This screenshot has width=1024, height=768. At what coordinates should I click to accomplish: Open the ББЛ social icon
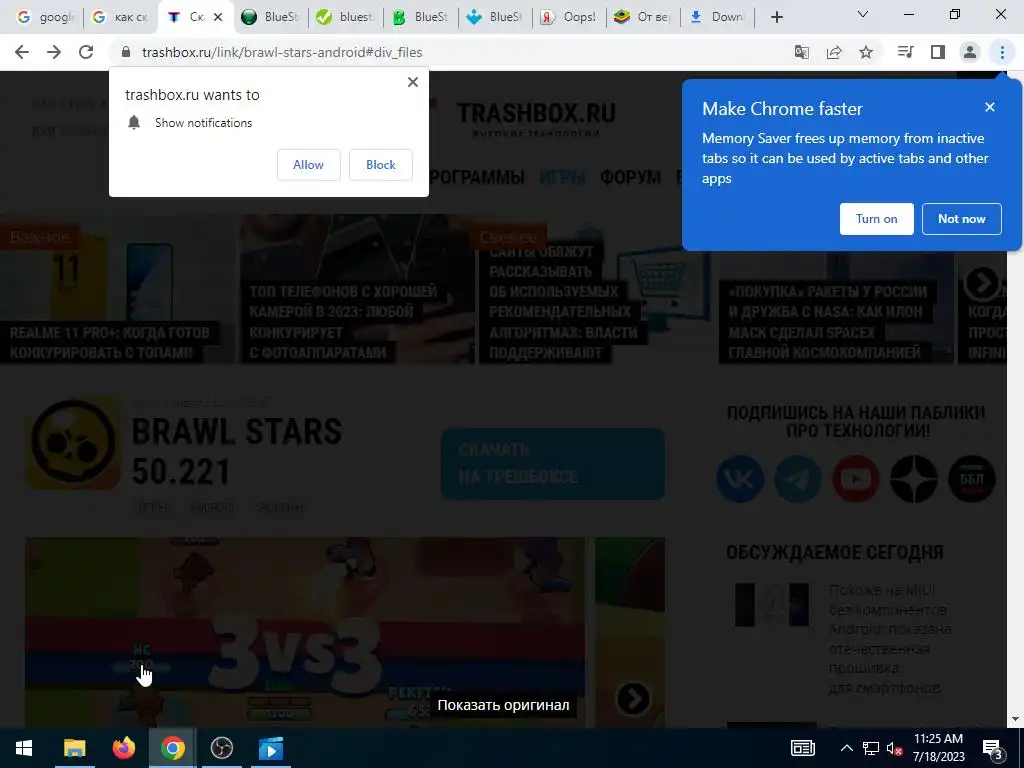(972, 479)
